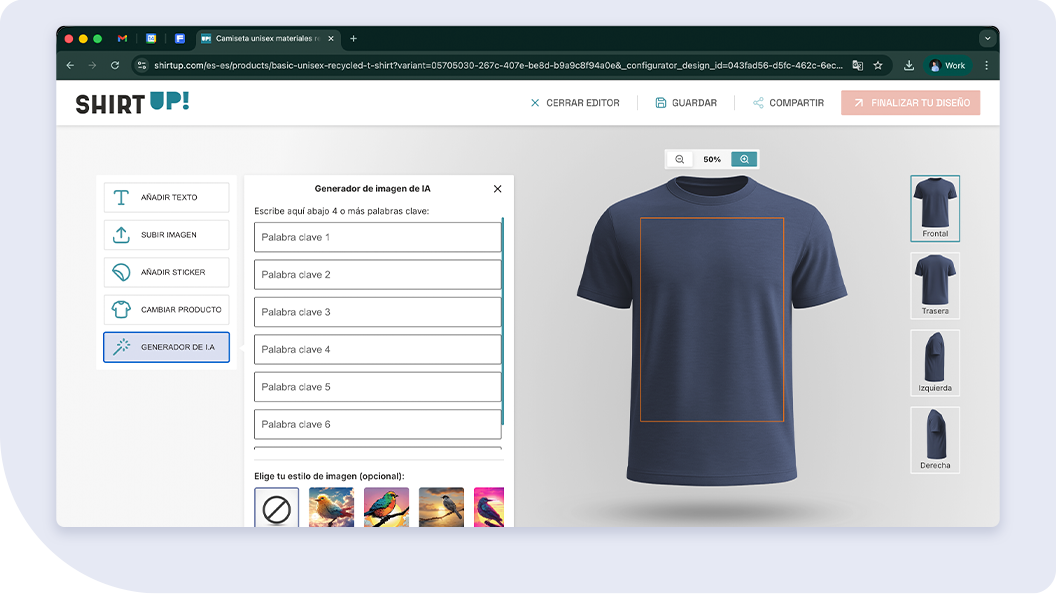
Task: Focus the Palabra clave 6 field
Action: (377, 424)
